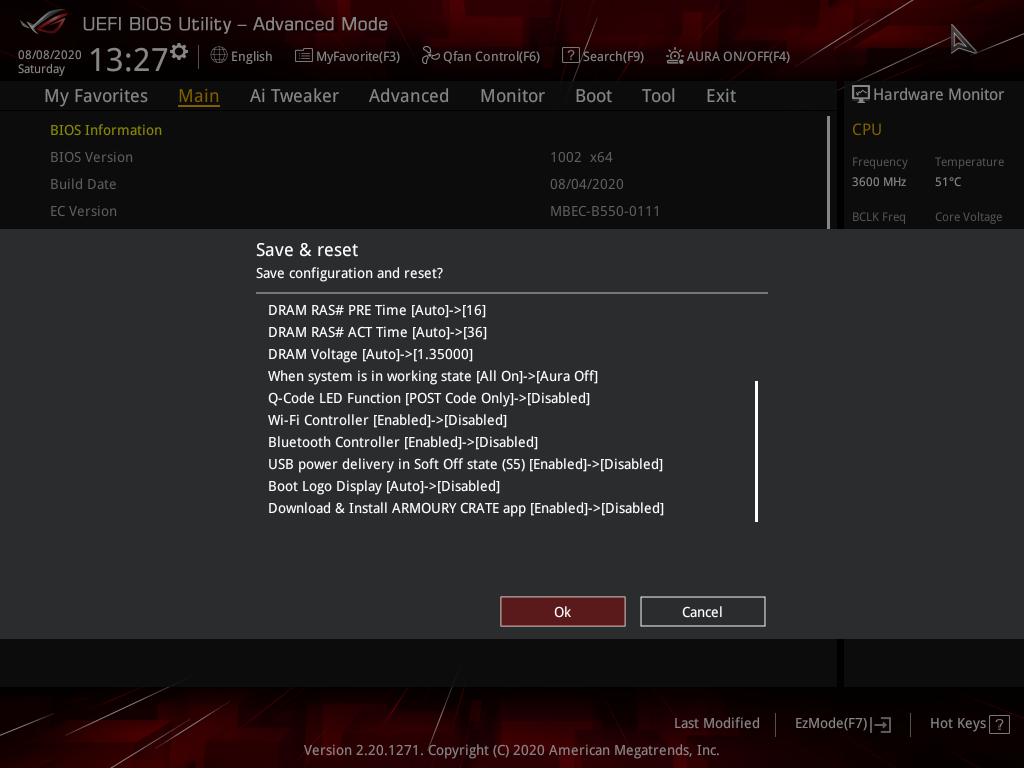Click the main panel scrollbar
This screenshot has height=768, width=1024.
(x=828, y=172)
